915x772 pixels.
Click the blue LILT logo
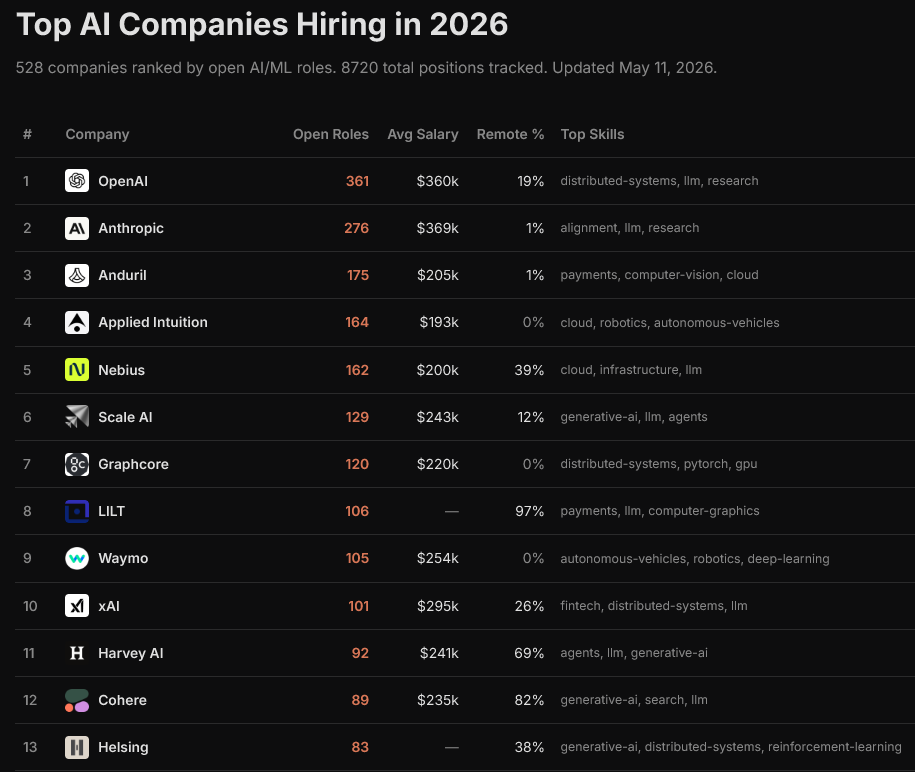76,511
